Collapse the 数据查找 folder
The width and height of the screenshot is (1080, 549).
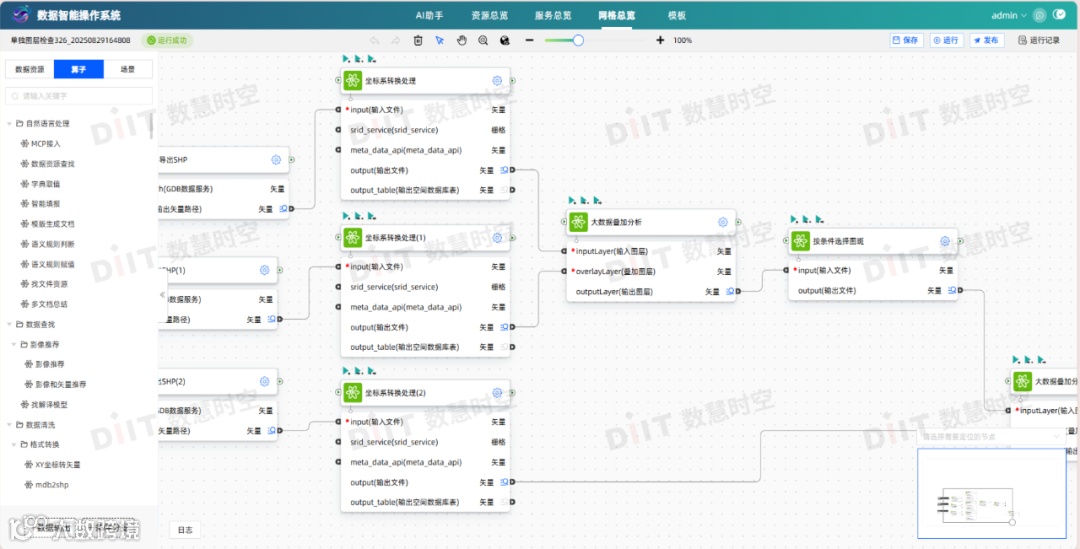[x=10, y=324]
